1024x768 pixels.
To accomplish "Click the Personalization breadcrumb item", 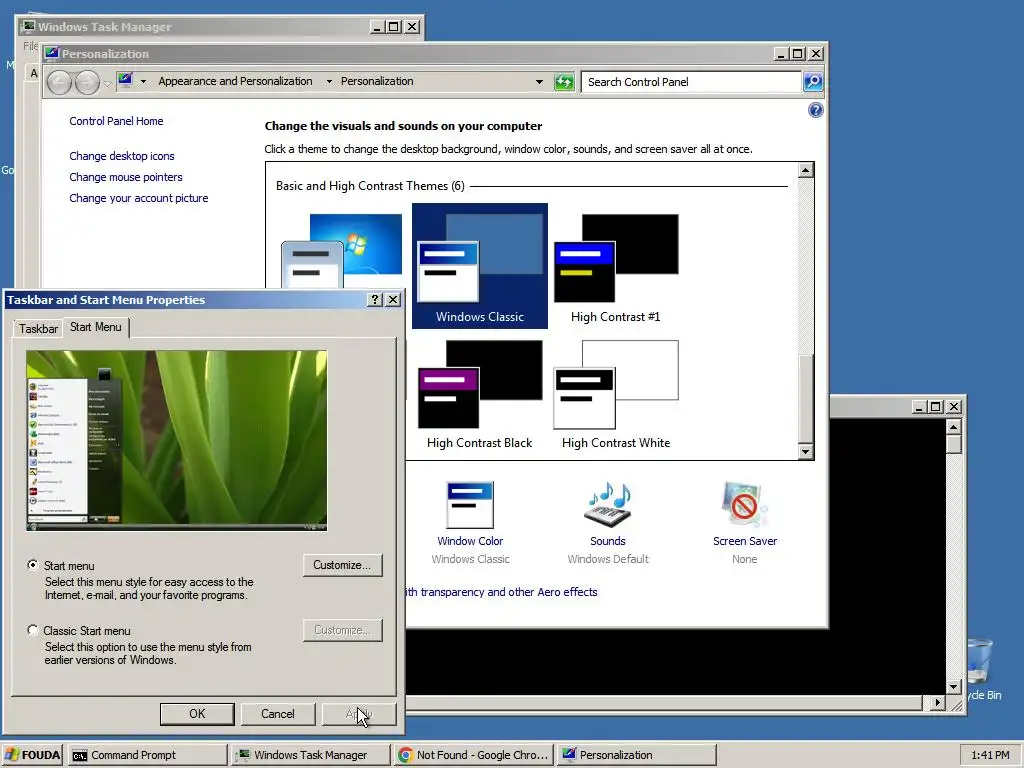I will click(x=377, y=81).
